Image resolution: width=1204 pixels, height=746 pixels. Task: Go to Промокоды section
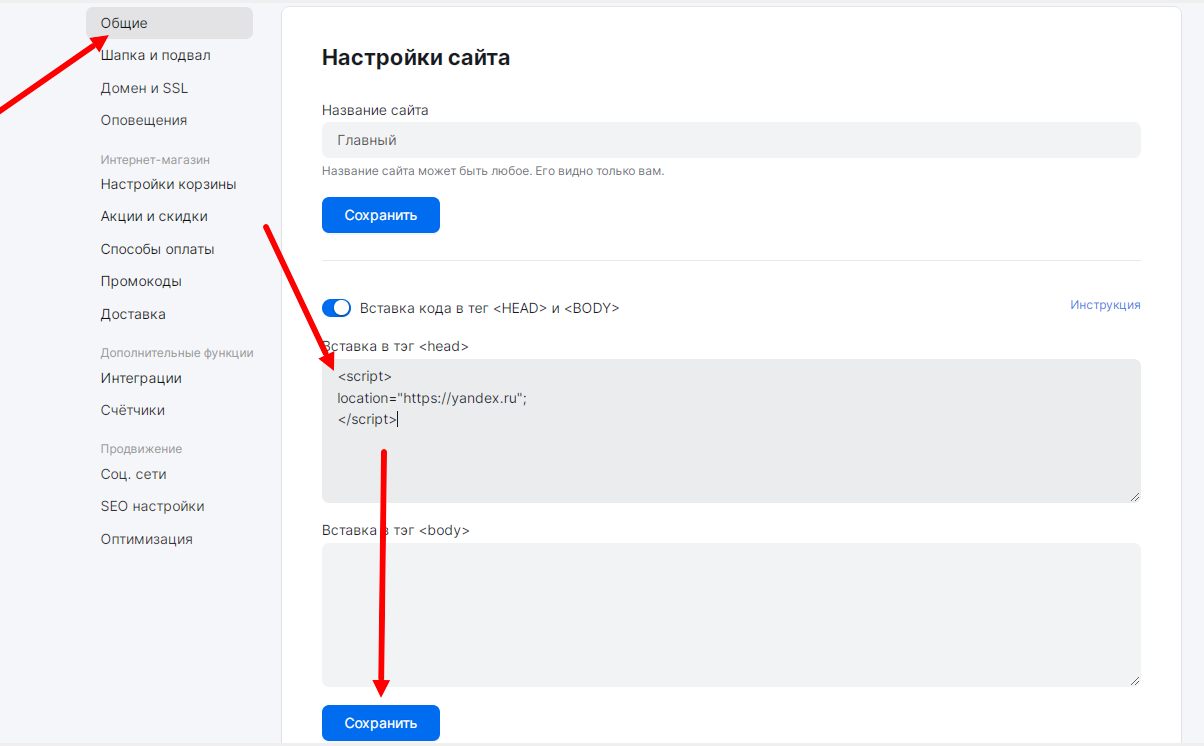click(x=141, y=281)
